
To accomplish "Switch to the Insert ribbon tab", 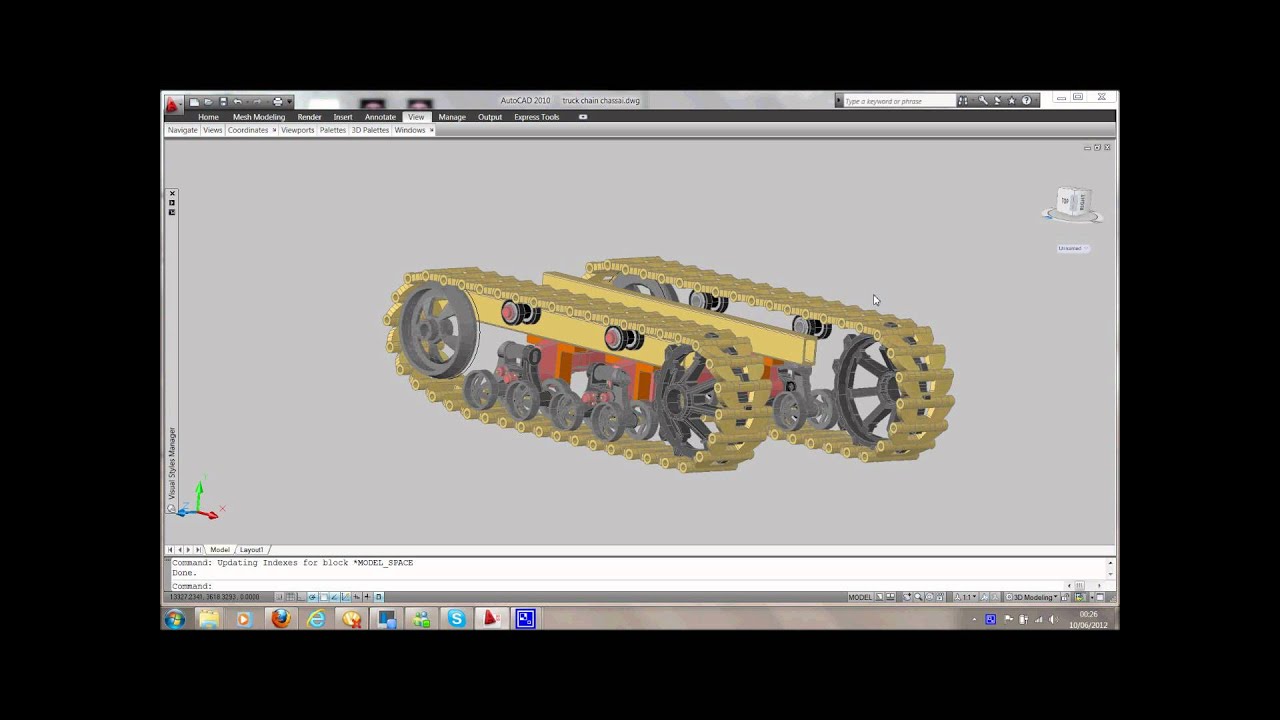I will [x=343, y=117].
